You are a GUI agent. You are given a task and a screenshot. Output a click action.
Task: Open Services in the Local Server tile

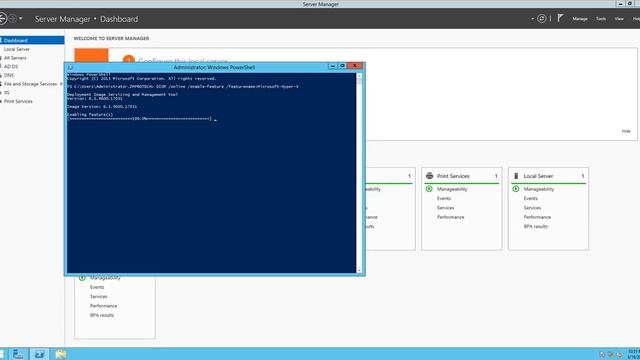pos(532,208)
